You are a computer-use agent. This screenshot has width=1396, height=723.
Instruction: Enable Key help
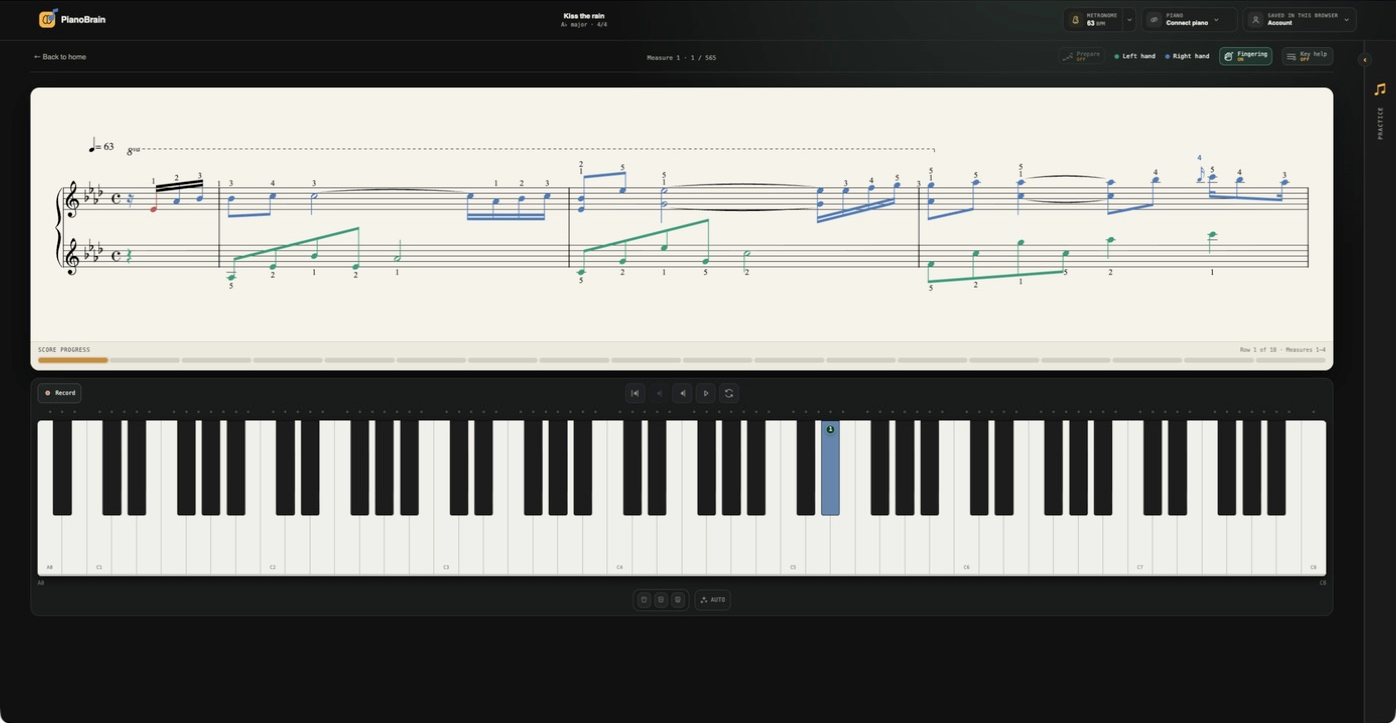click(1307, 56)
